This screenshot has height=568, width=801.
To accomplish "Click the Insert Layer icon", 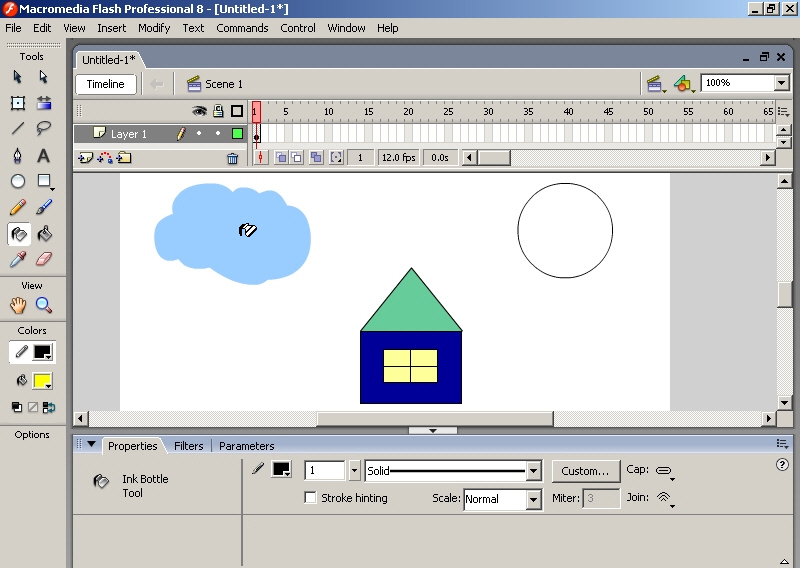I will 85,158.
